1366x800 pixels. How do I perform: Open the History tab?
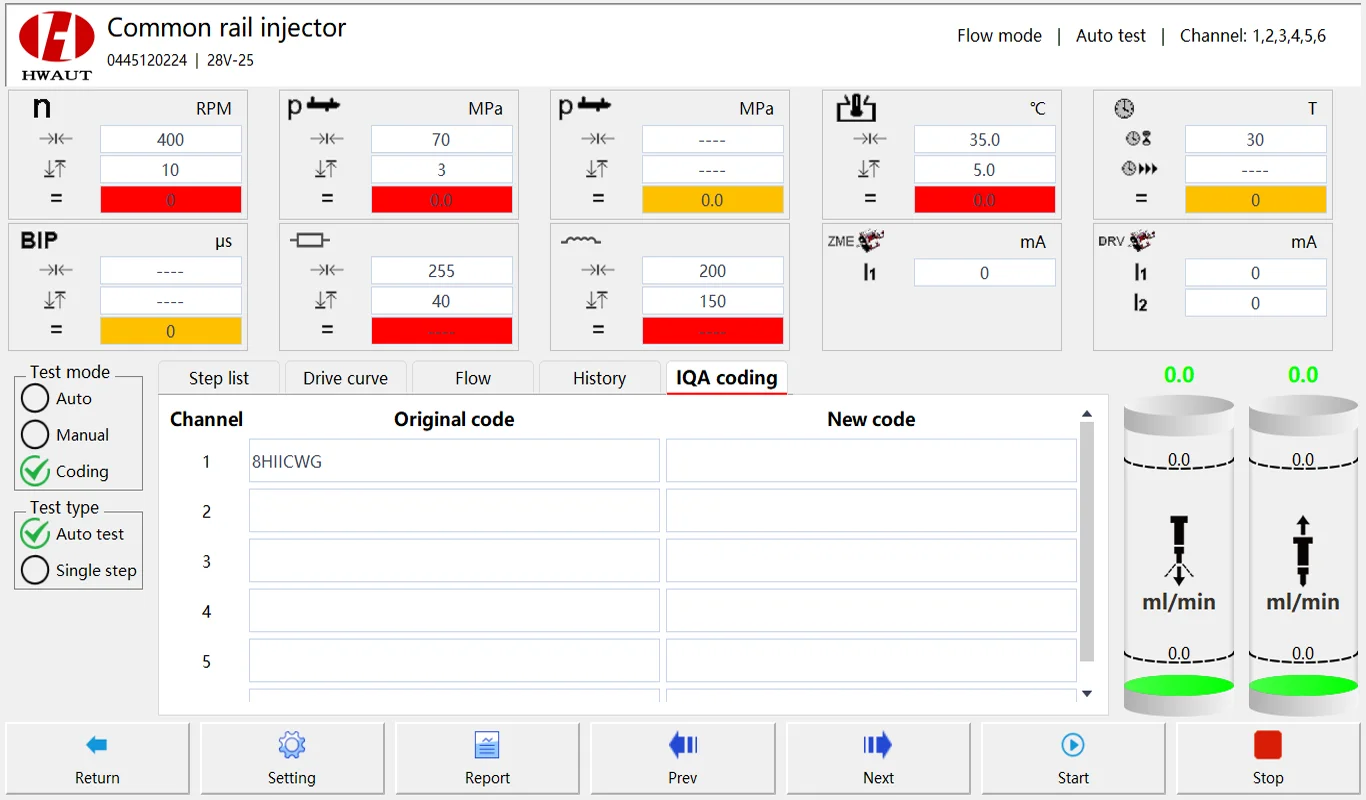[599, 378]
